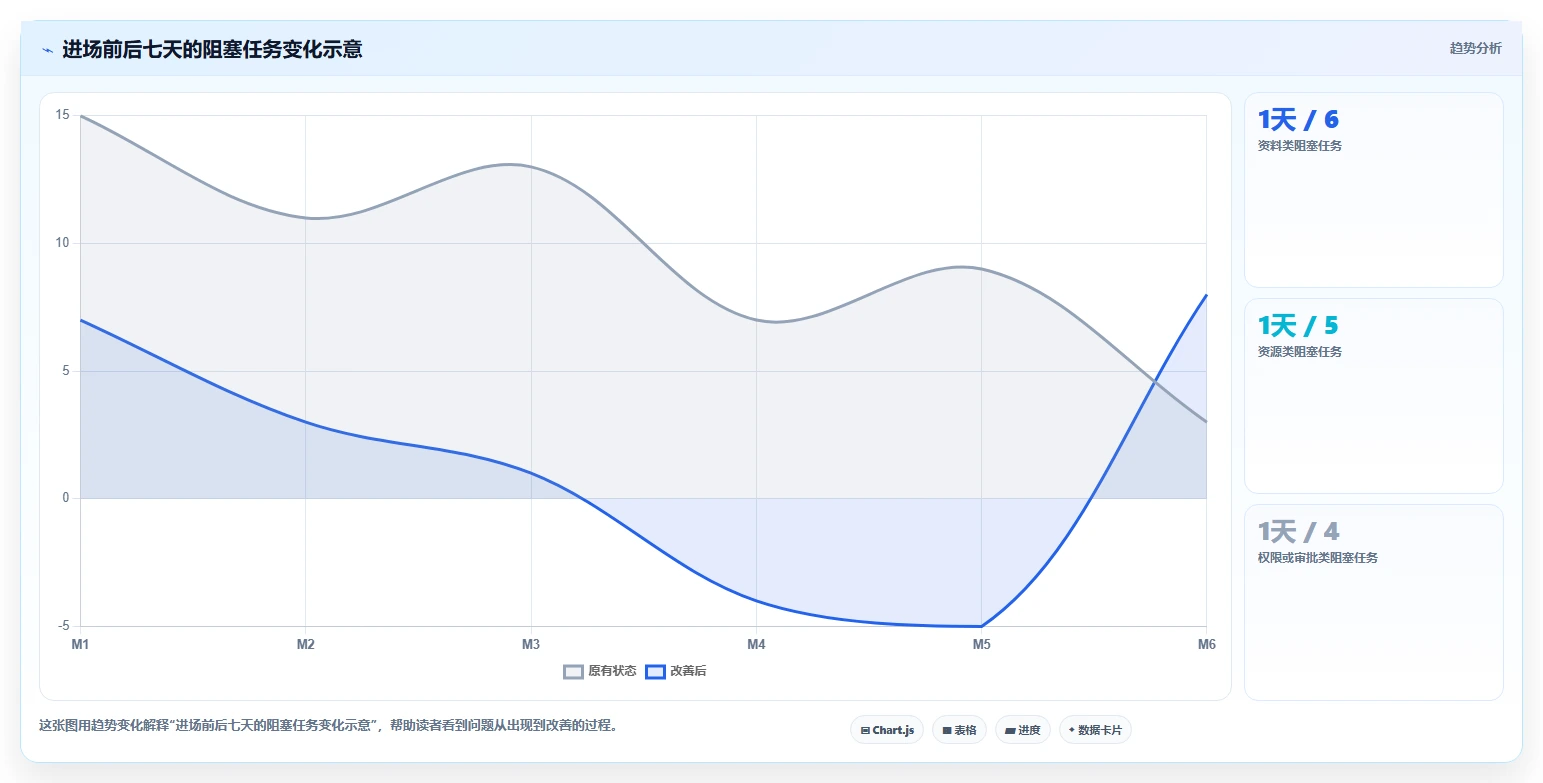Click the 进度 tag
The width and height of the screenshot is (1543, 783).
click(x=1023, y=730)
